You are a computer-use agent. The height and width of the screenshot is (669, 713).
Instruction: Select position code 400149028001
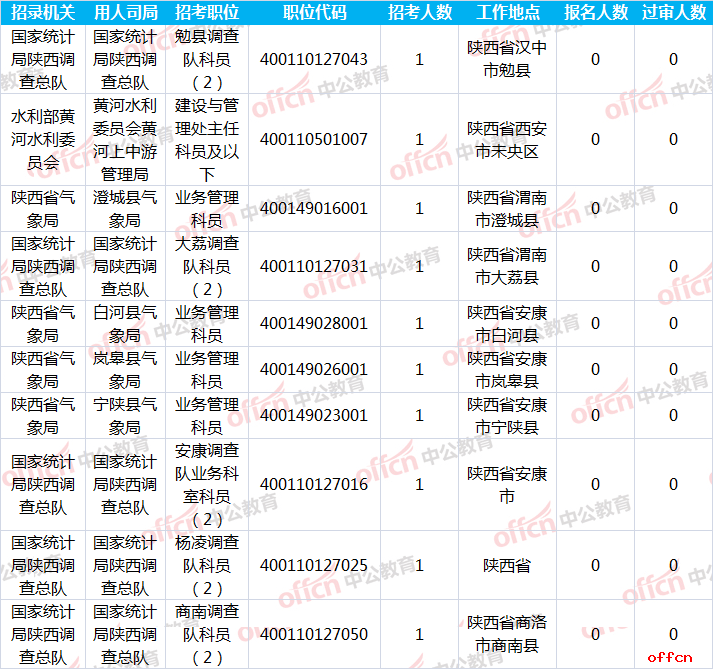(314, 324)
